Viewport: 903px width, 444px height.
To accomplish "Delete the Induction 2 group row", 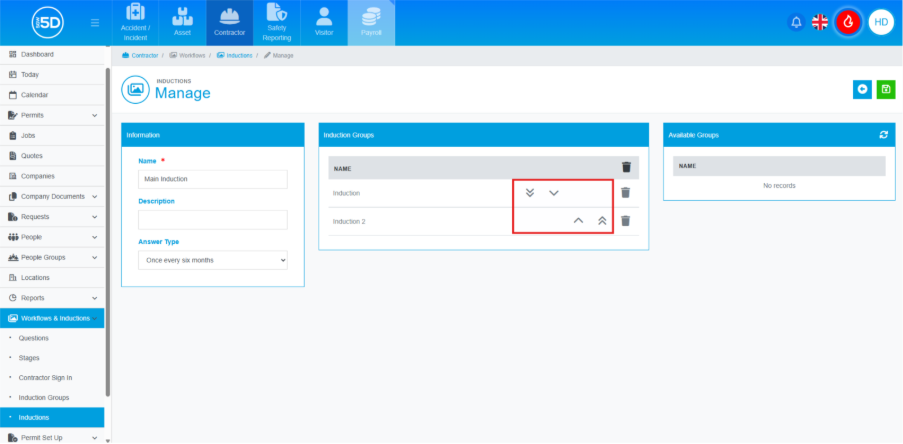I will point(625,221).
